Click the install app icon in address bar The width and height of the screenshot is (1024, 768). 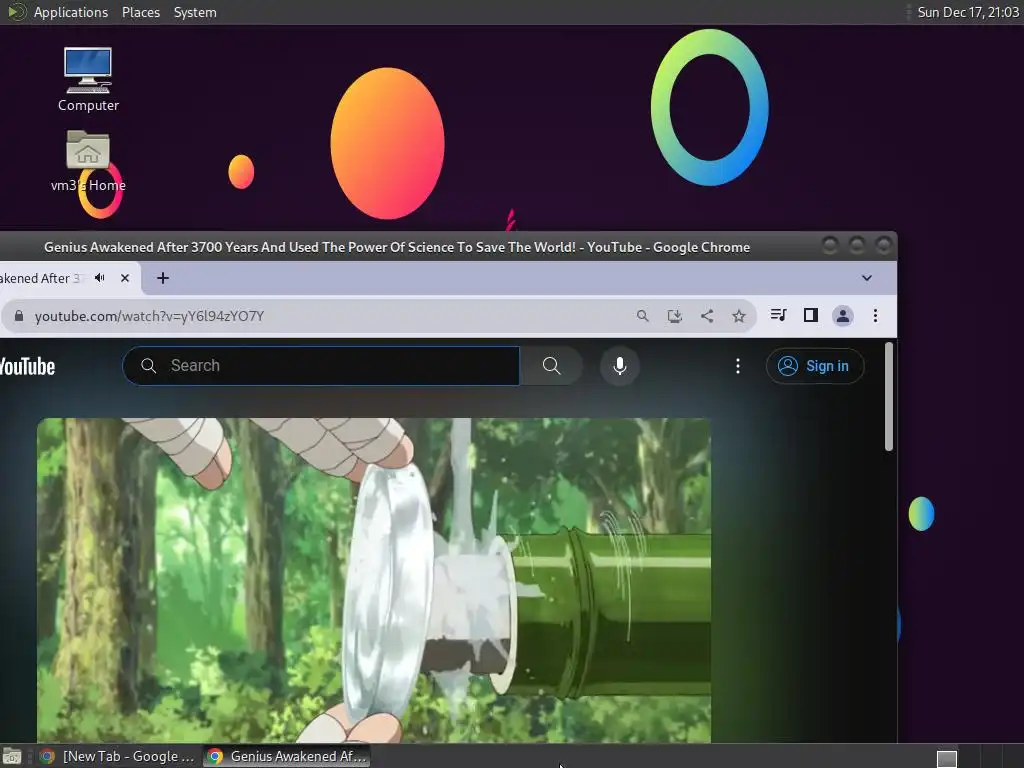tap(675, 316)
